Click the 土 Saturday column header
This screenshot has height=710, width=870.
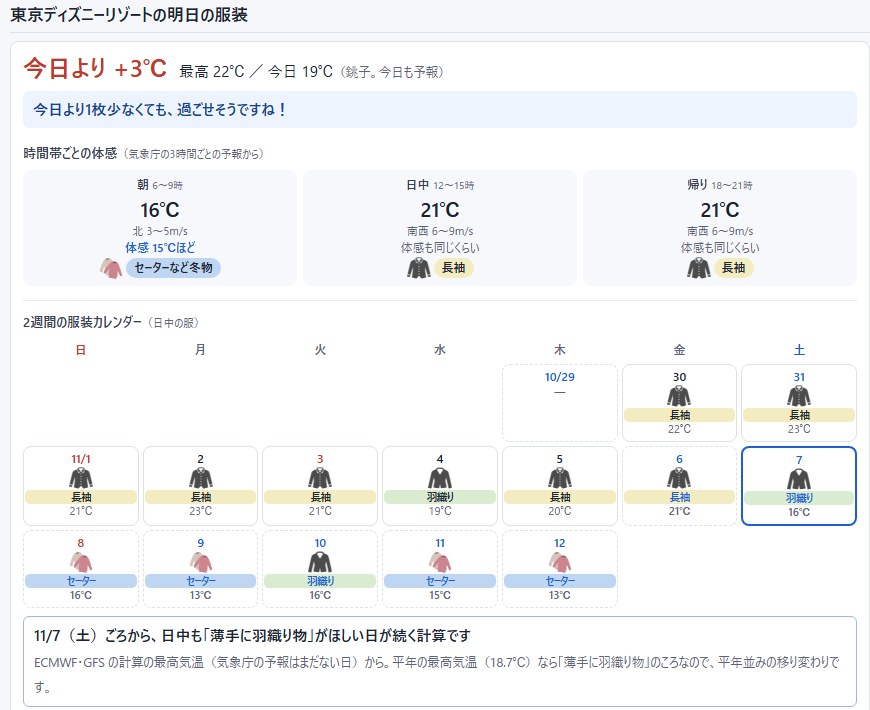click(799, 350)
